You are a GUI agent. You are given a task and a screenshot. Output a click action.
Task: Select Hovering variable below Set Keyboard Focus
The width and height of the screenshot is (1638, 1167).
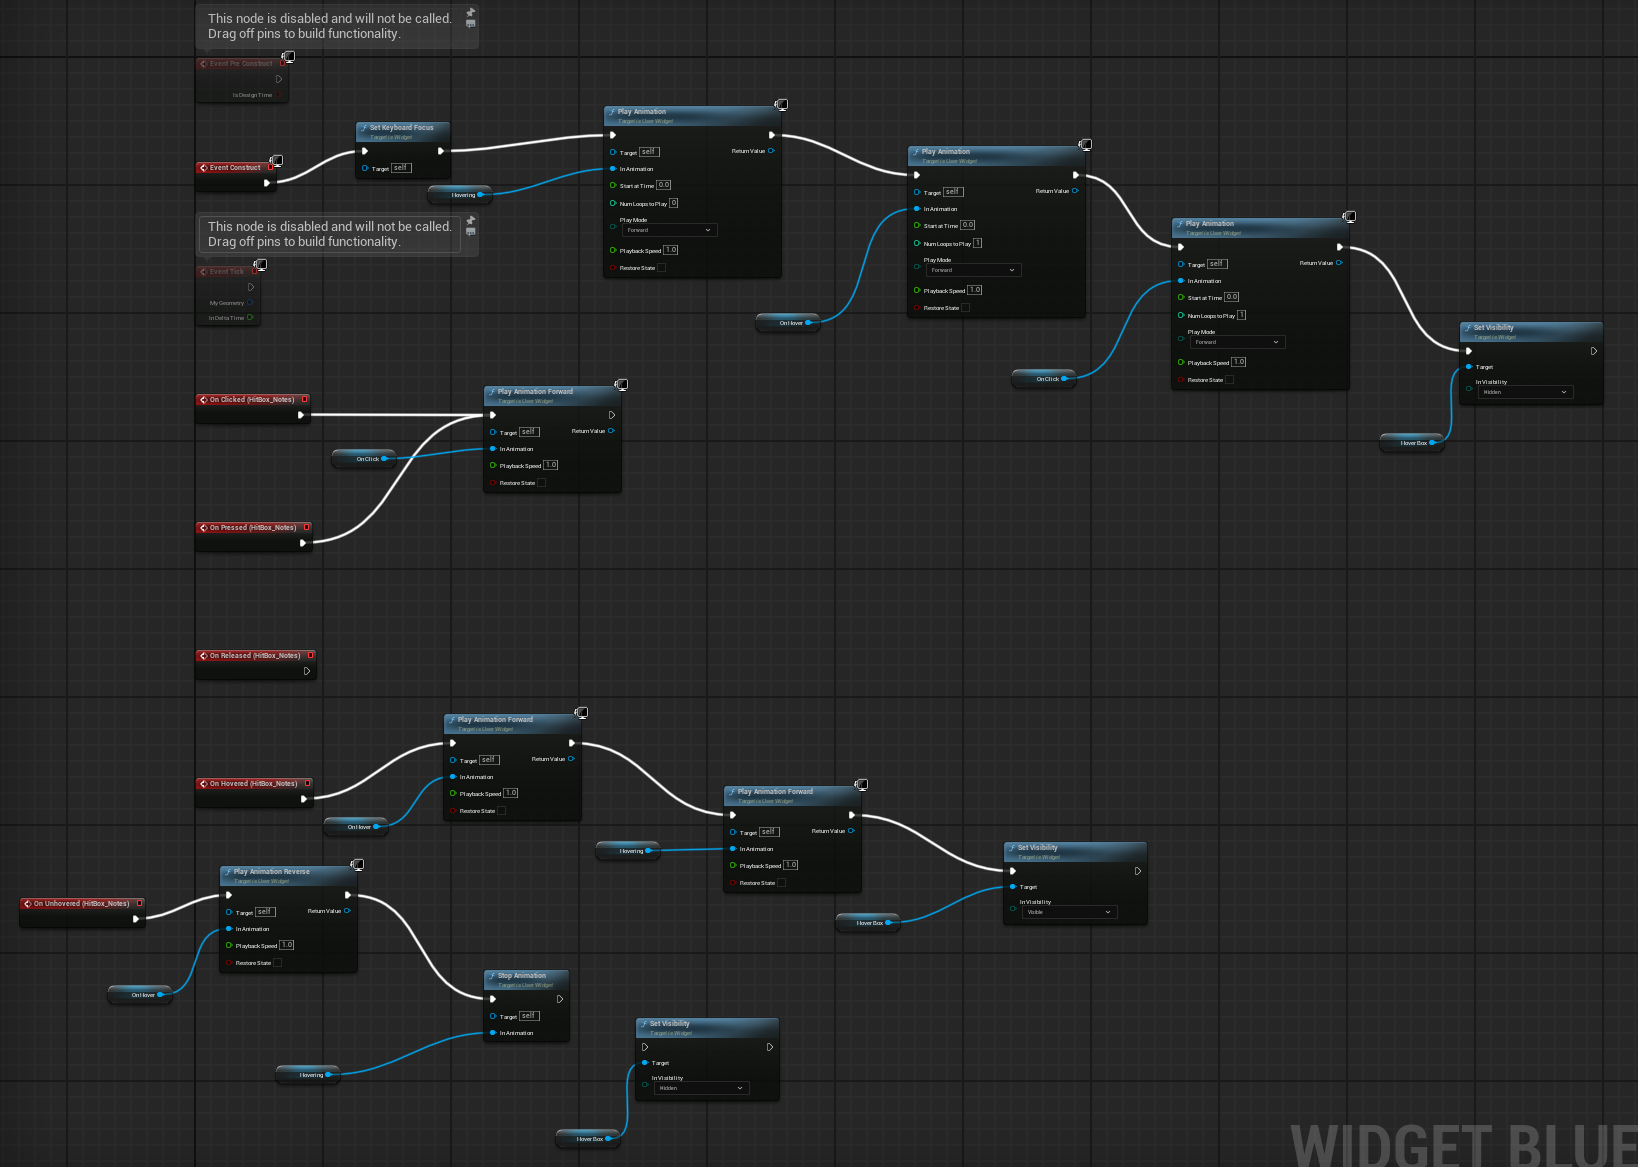(x=460, y=195)
